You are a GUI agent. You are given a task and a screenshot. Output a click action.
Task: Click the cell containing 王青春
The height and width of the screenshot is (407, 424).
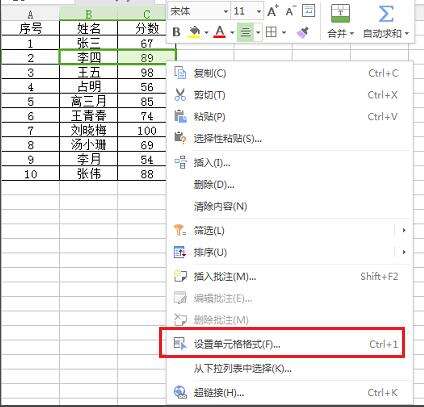[x=89, y=116]
